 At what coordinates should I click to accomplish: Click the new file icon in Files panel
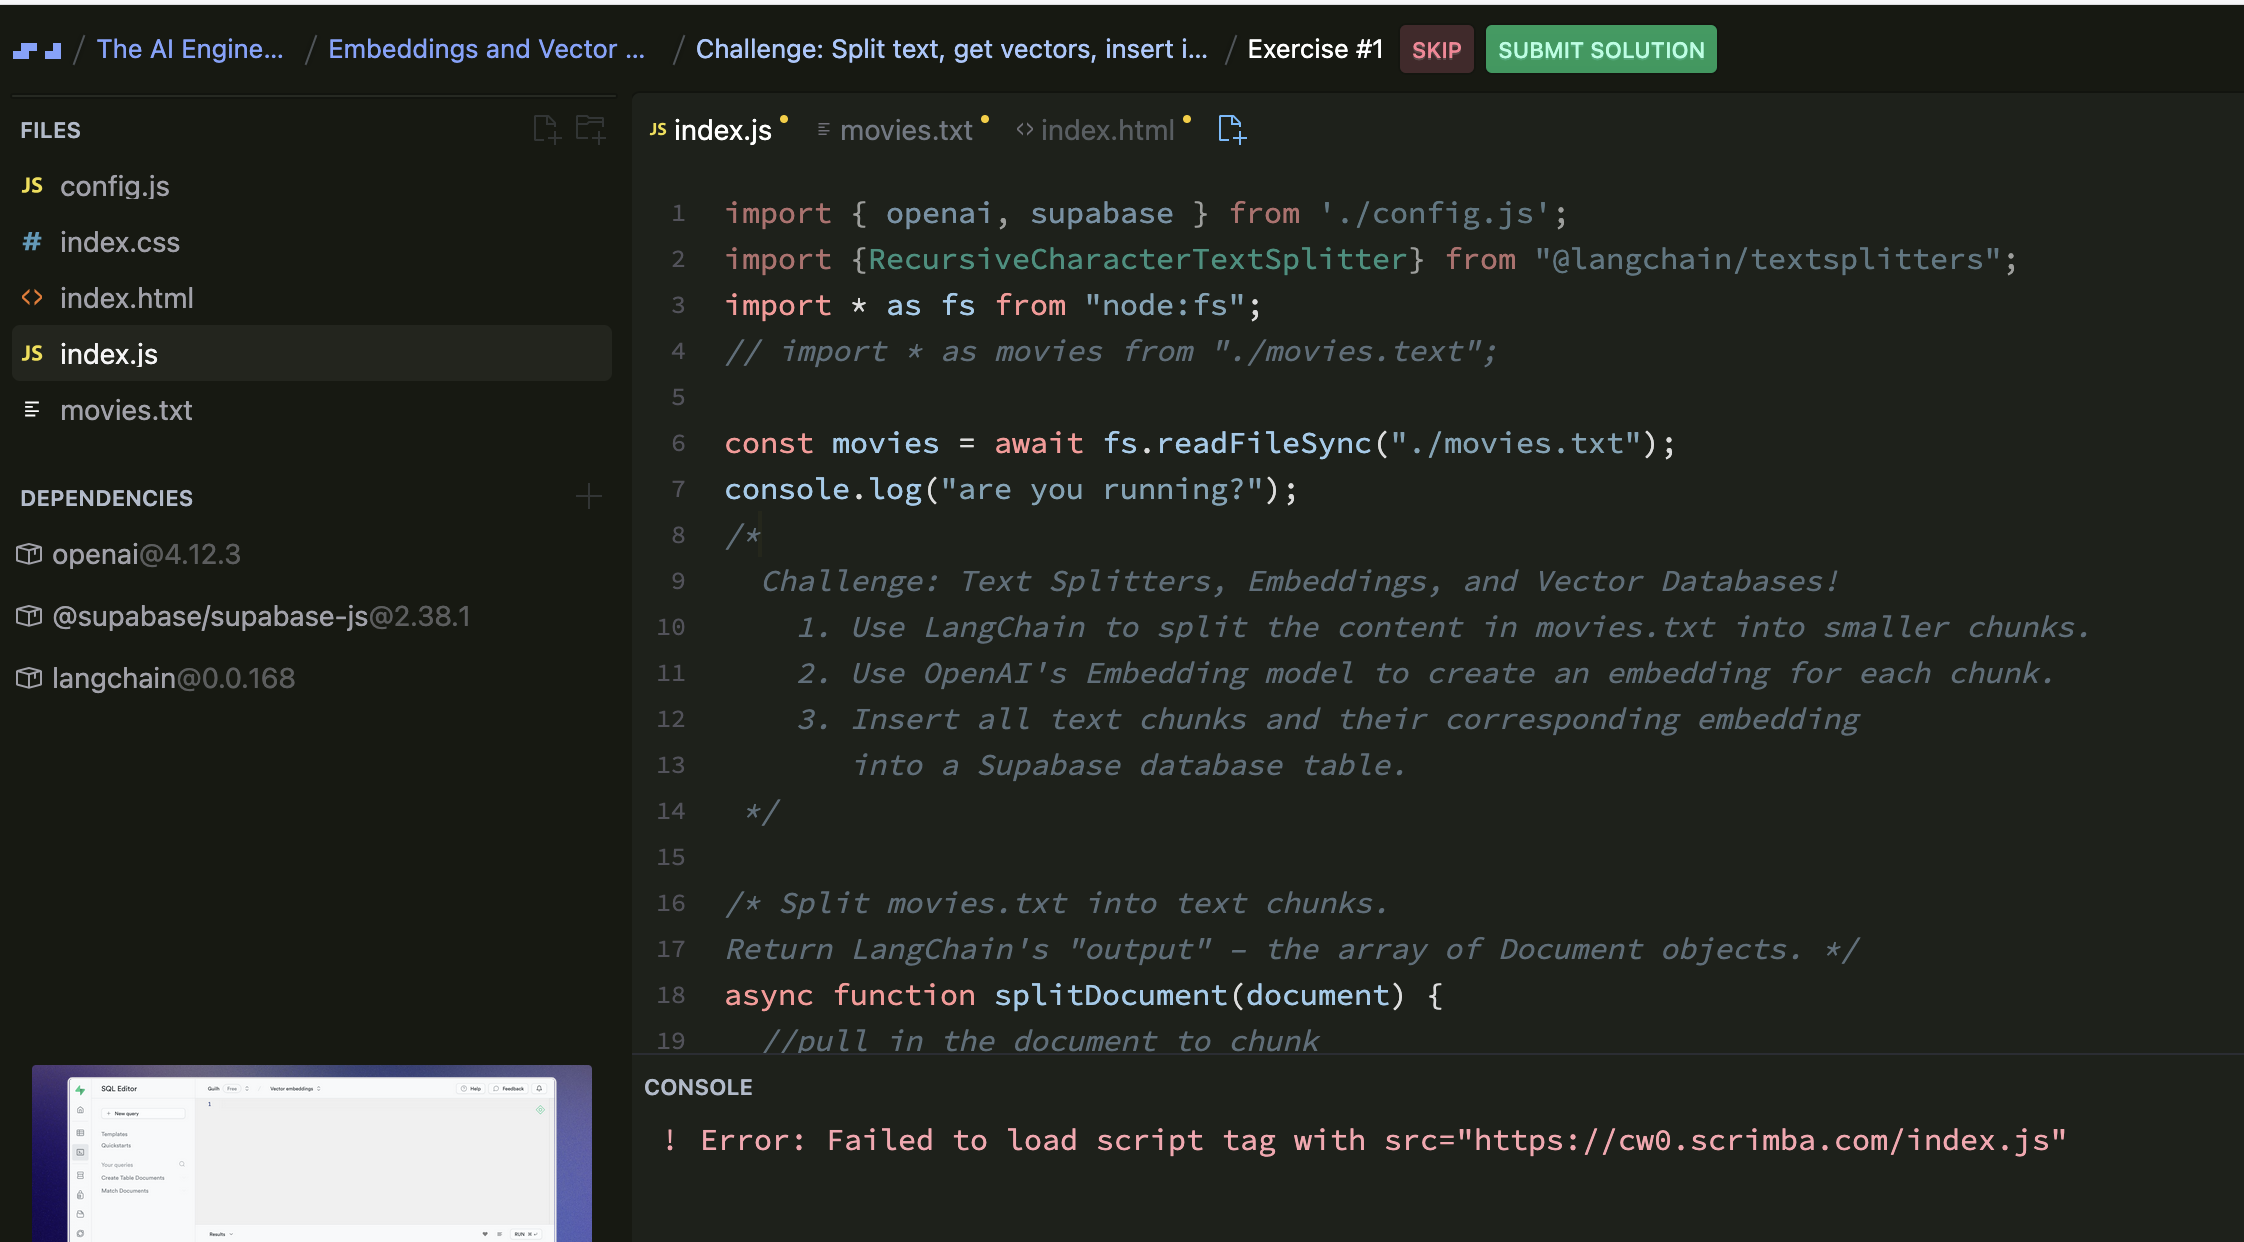coord(546,130)
